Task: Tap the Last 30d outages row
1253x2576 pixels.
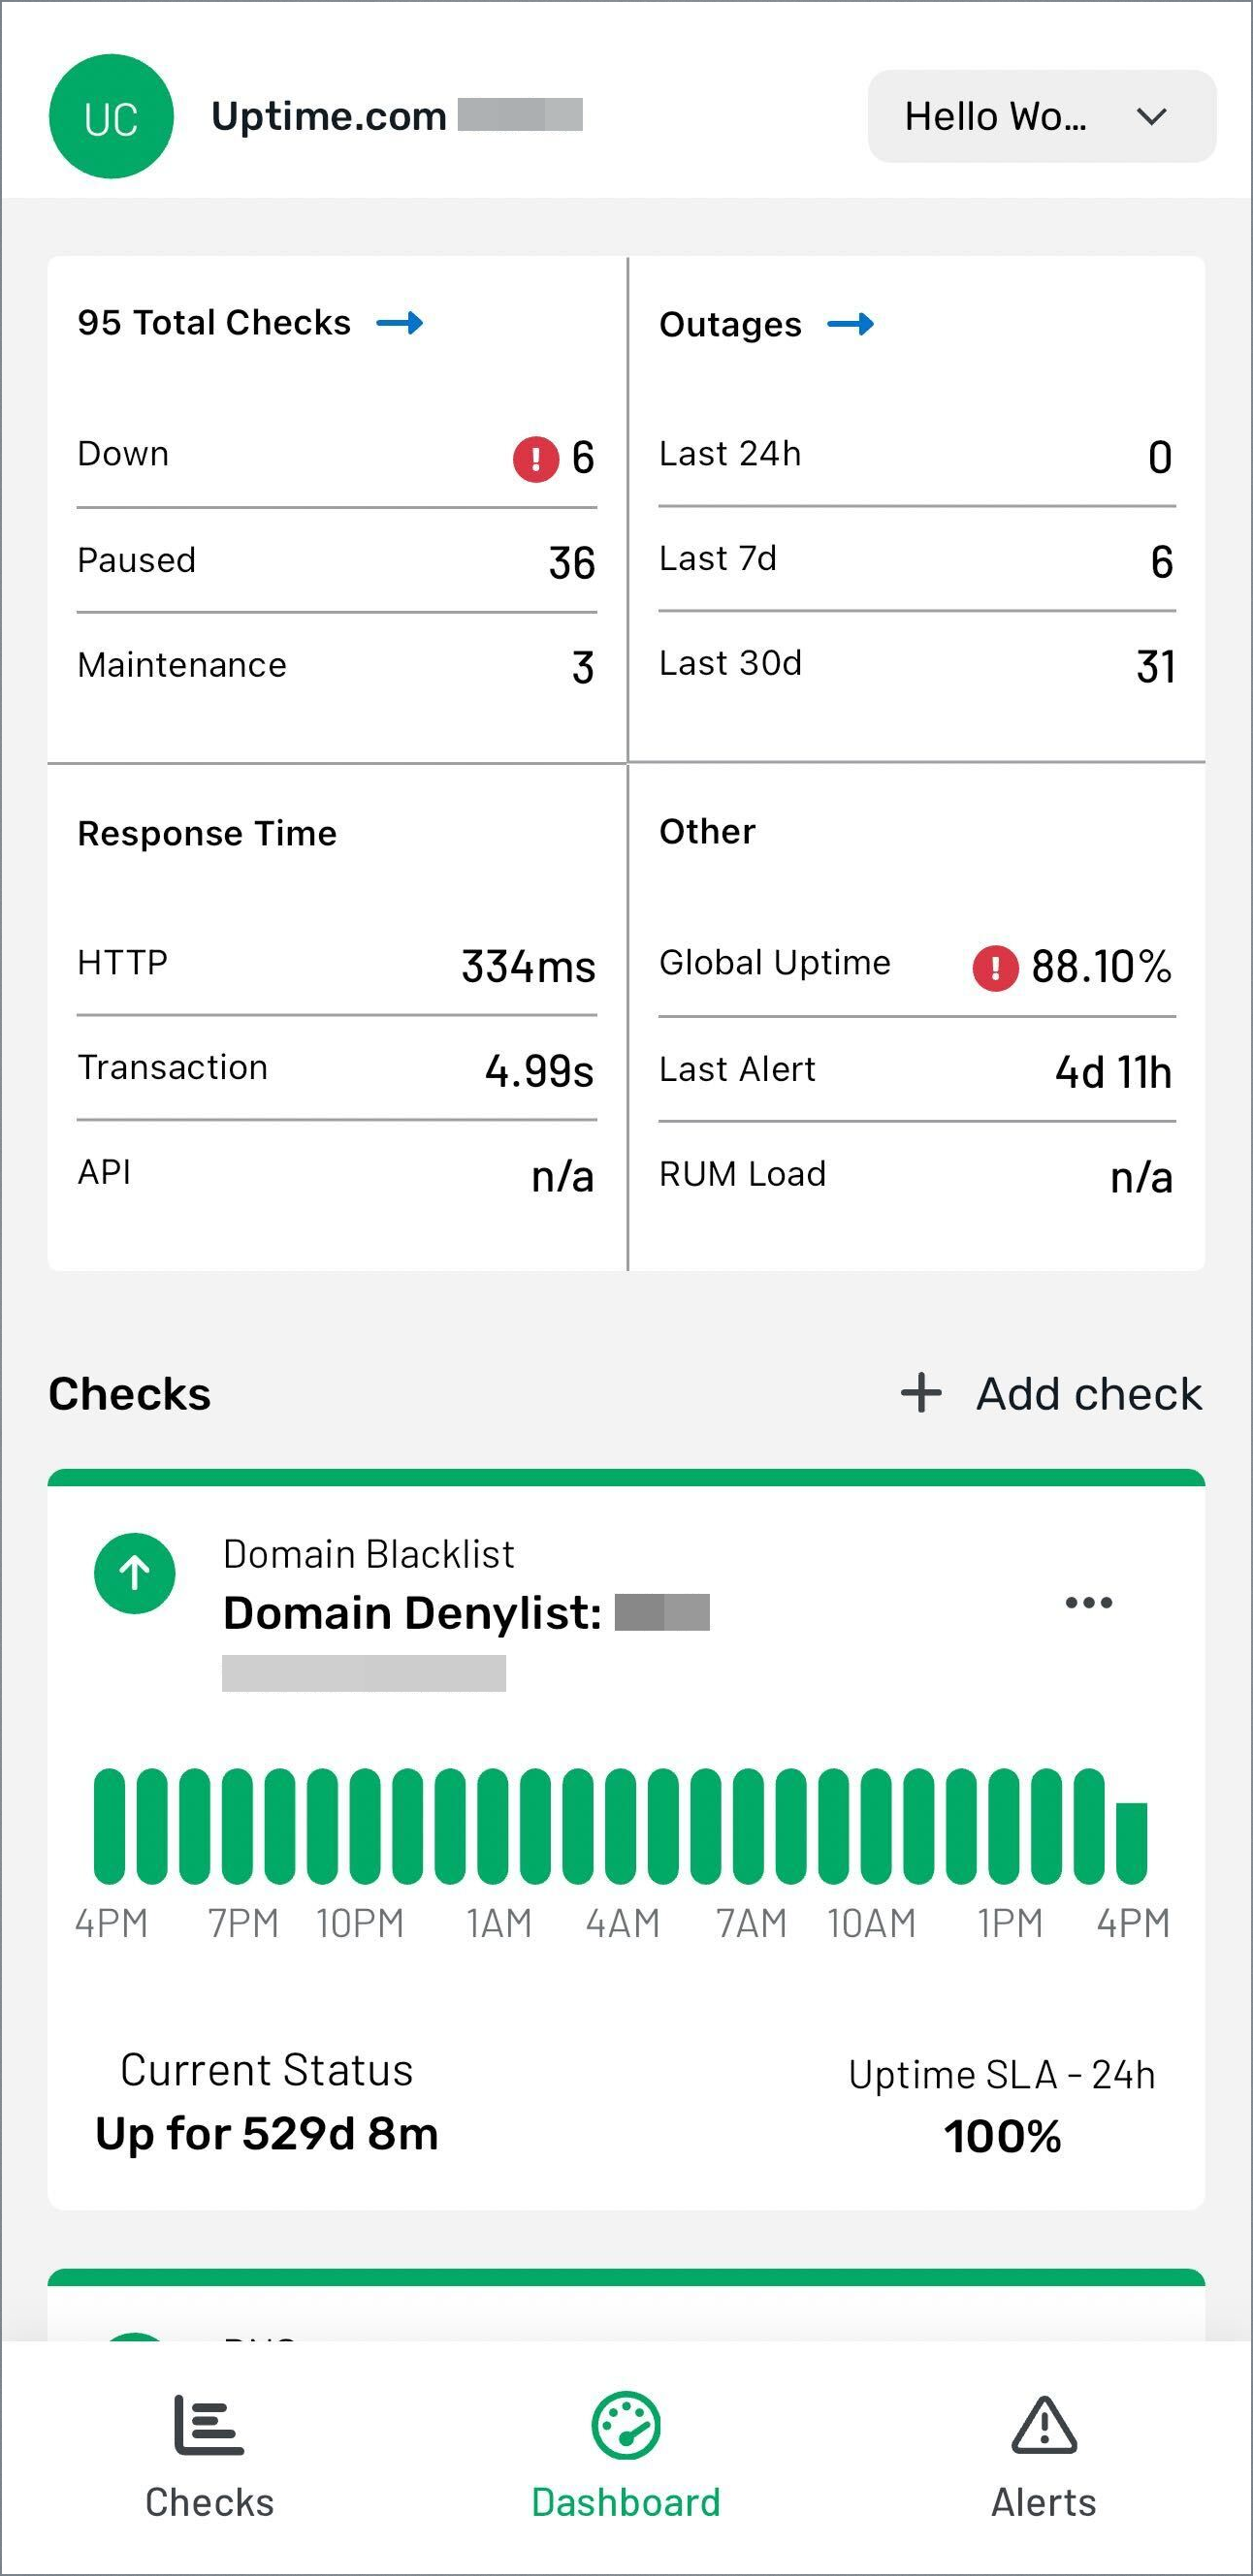Action: (916, 665)
